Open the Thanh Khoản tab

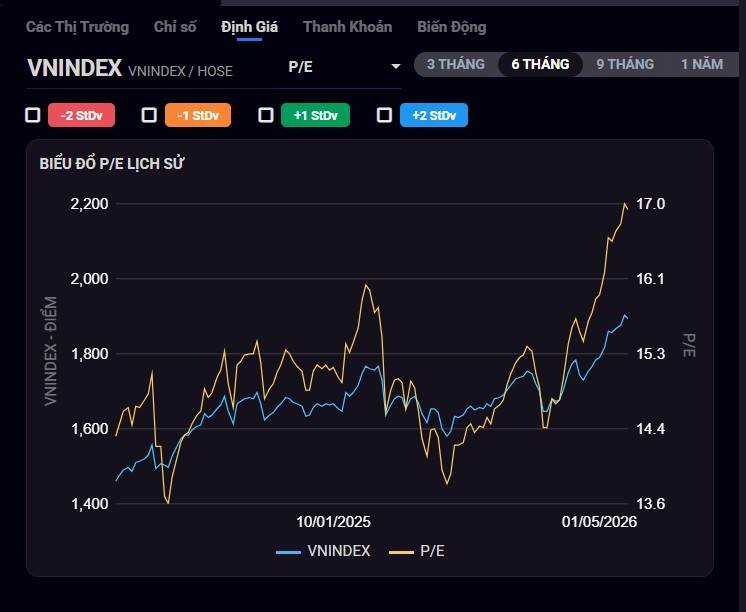pyautogui.click(x=347, y=27)
